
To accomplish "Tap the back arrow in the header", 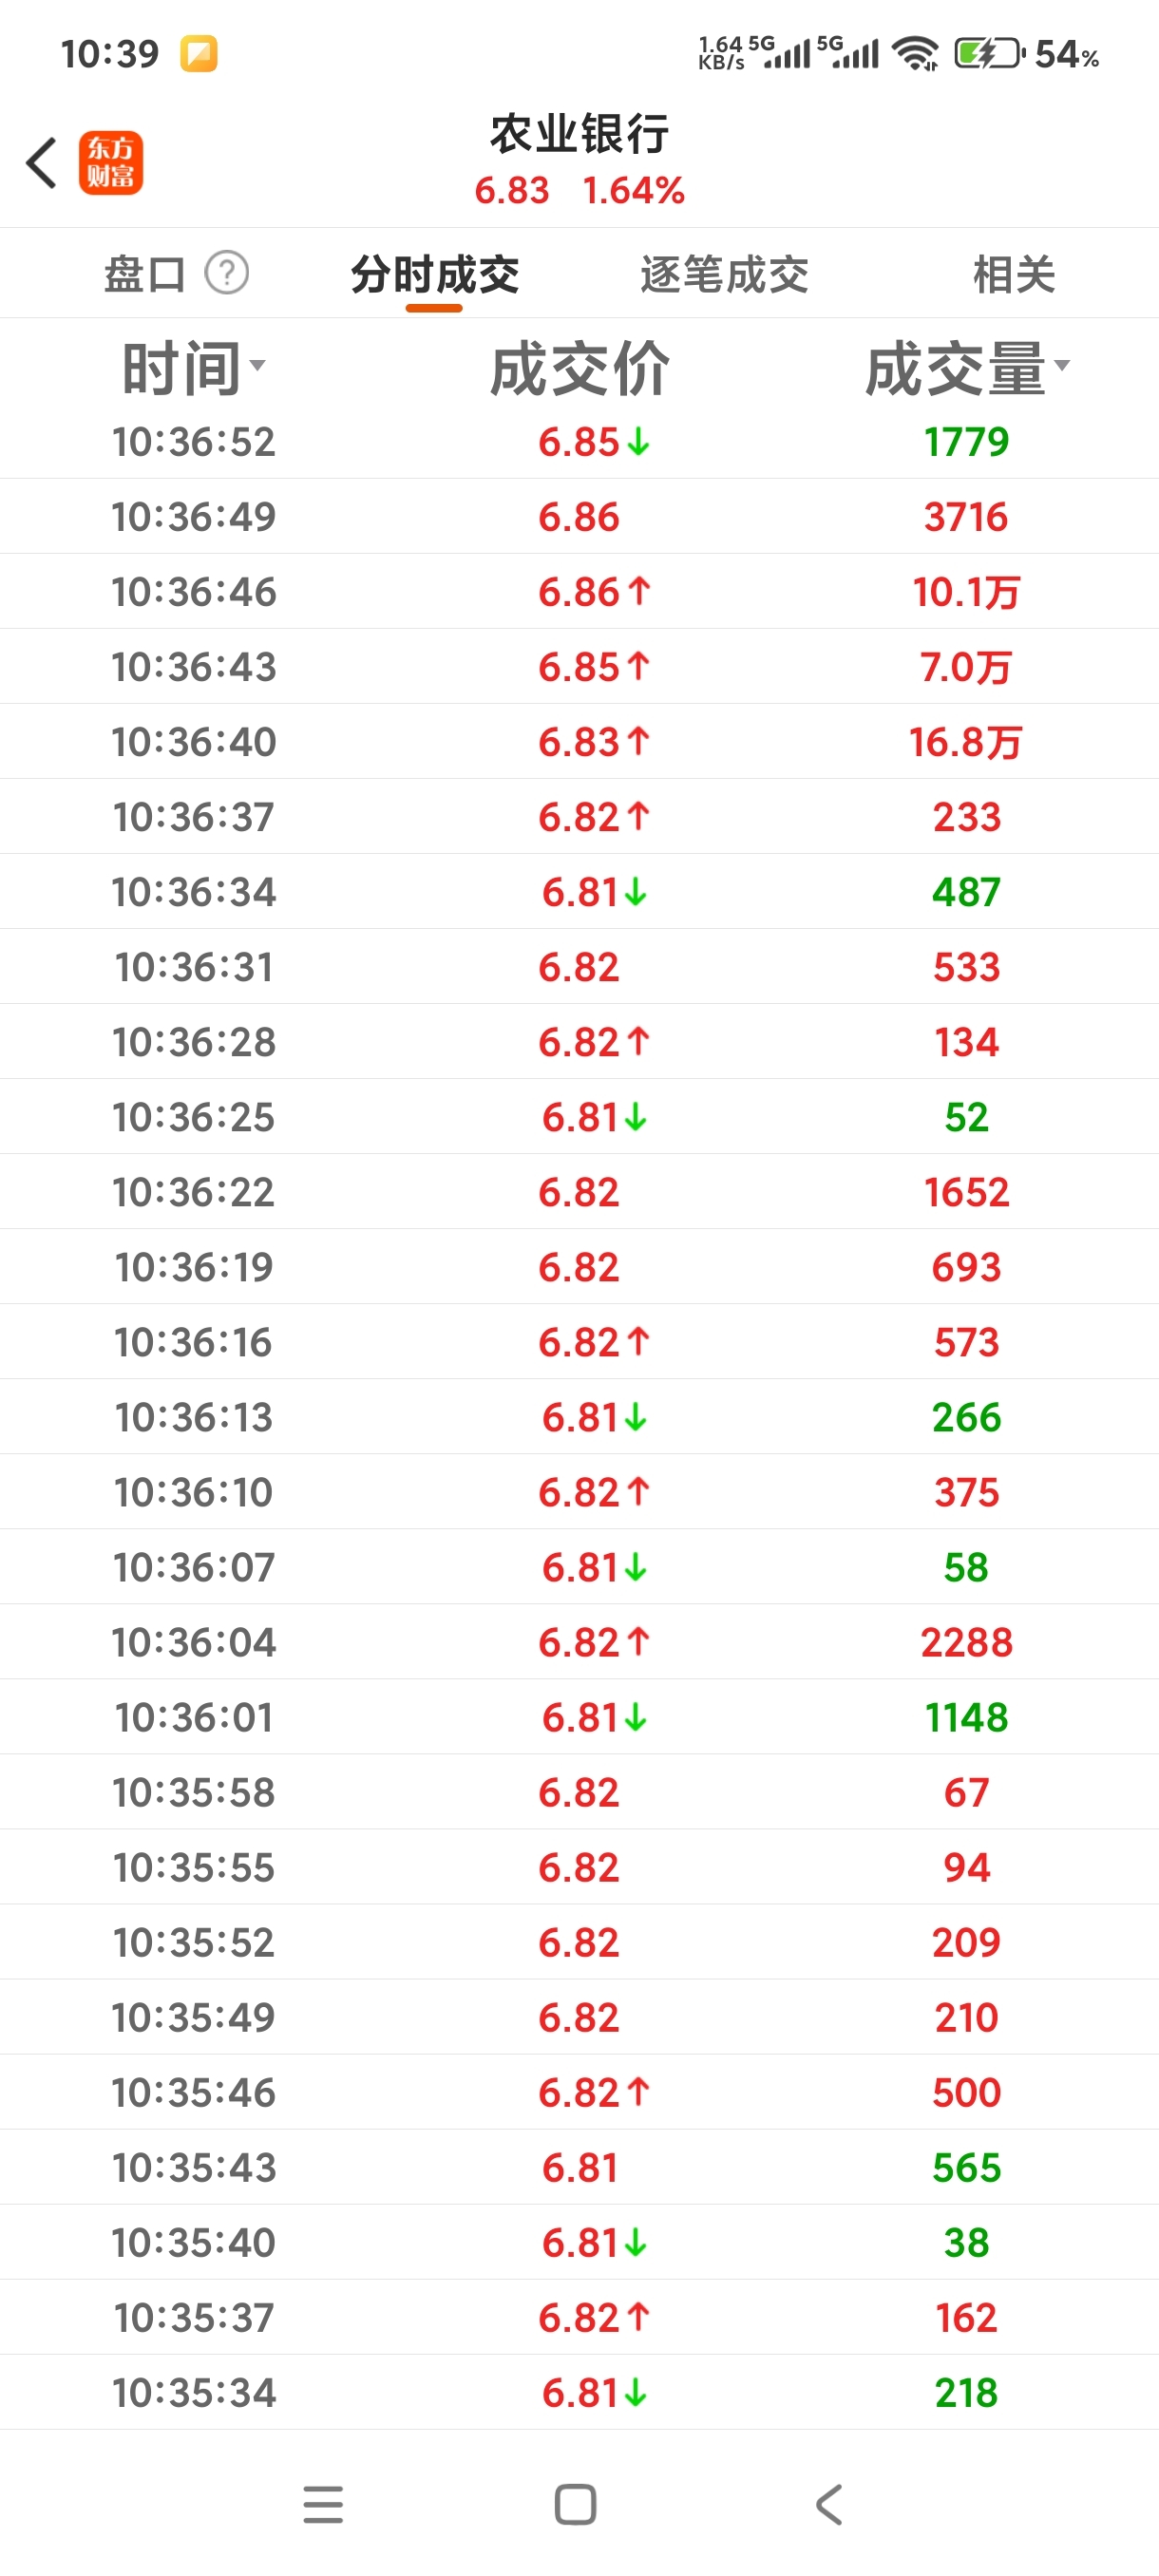I will [x=41, y=163].
